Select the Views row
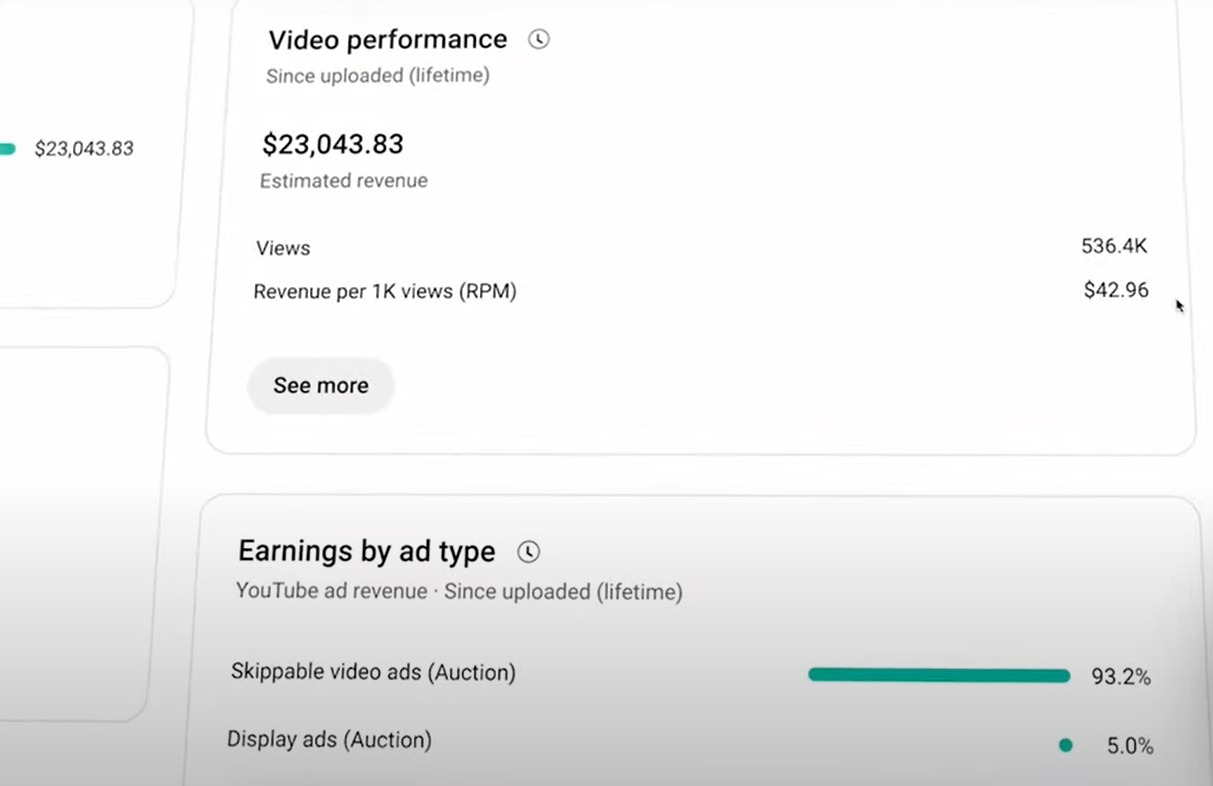 pos(701,247)
